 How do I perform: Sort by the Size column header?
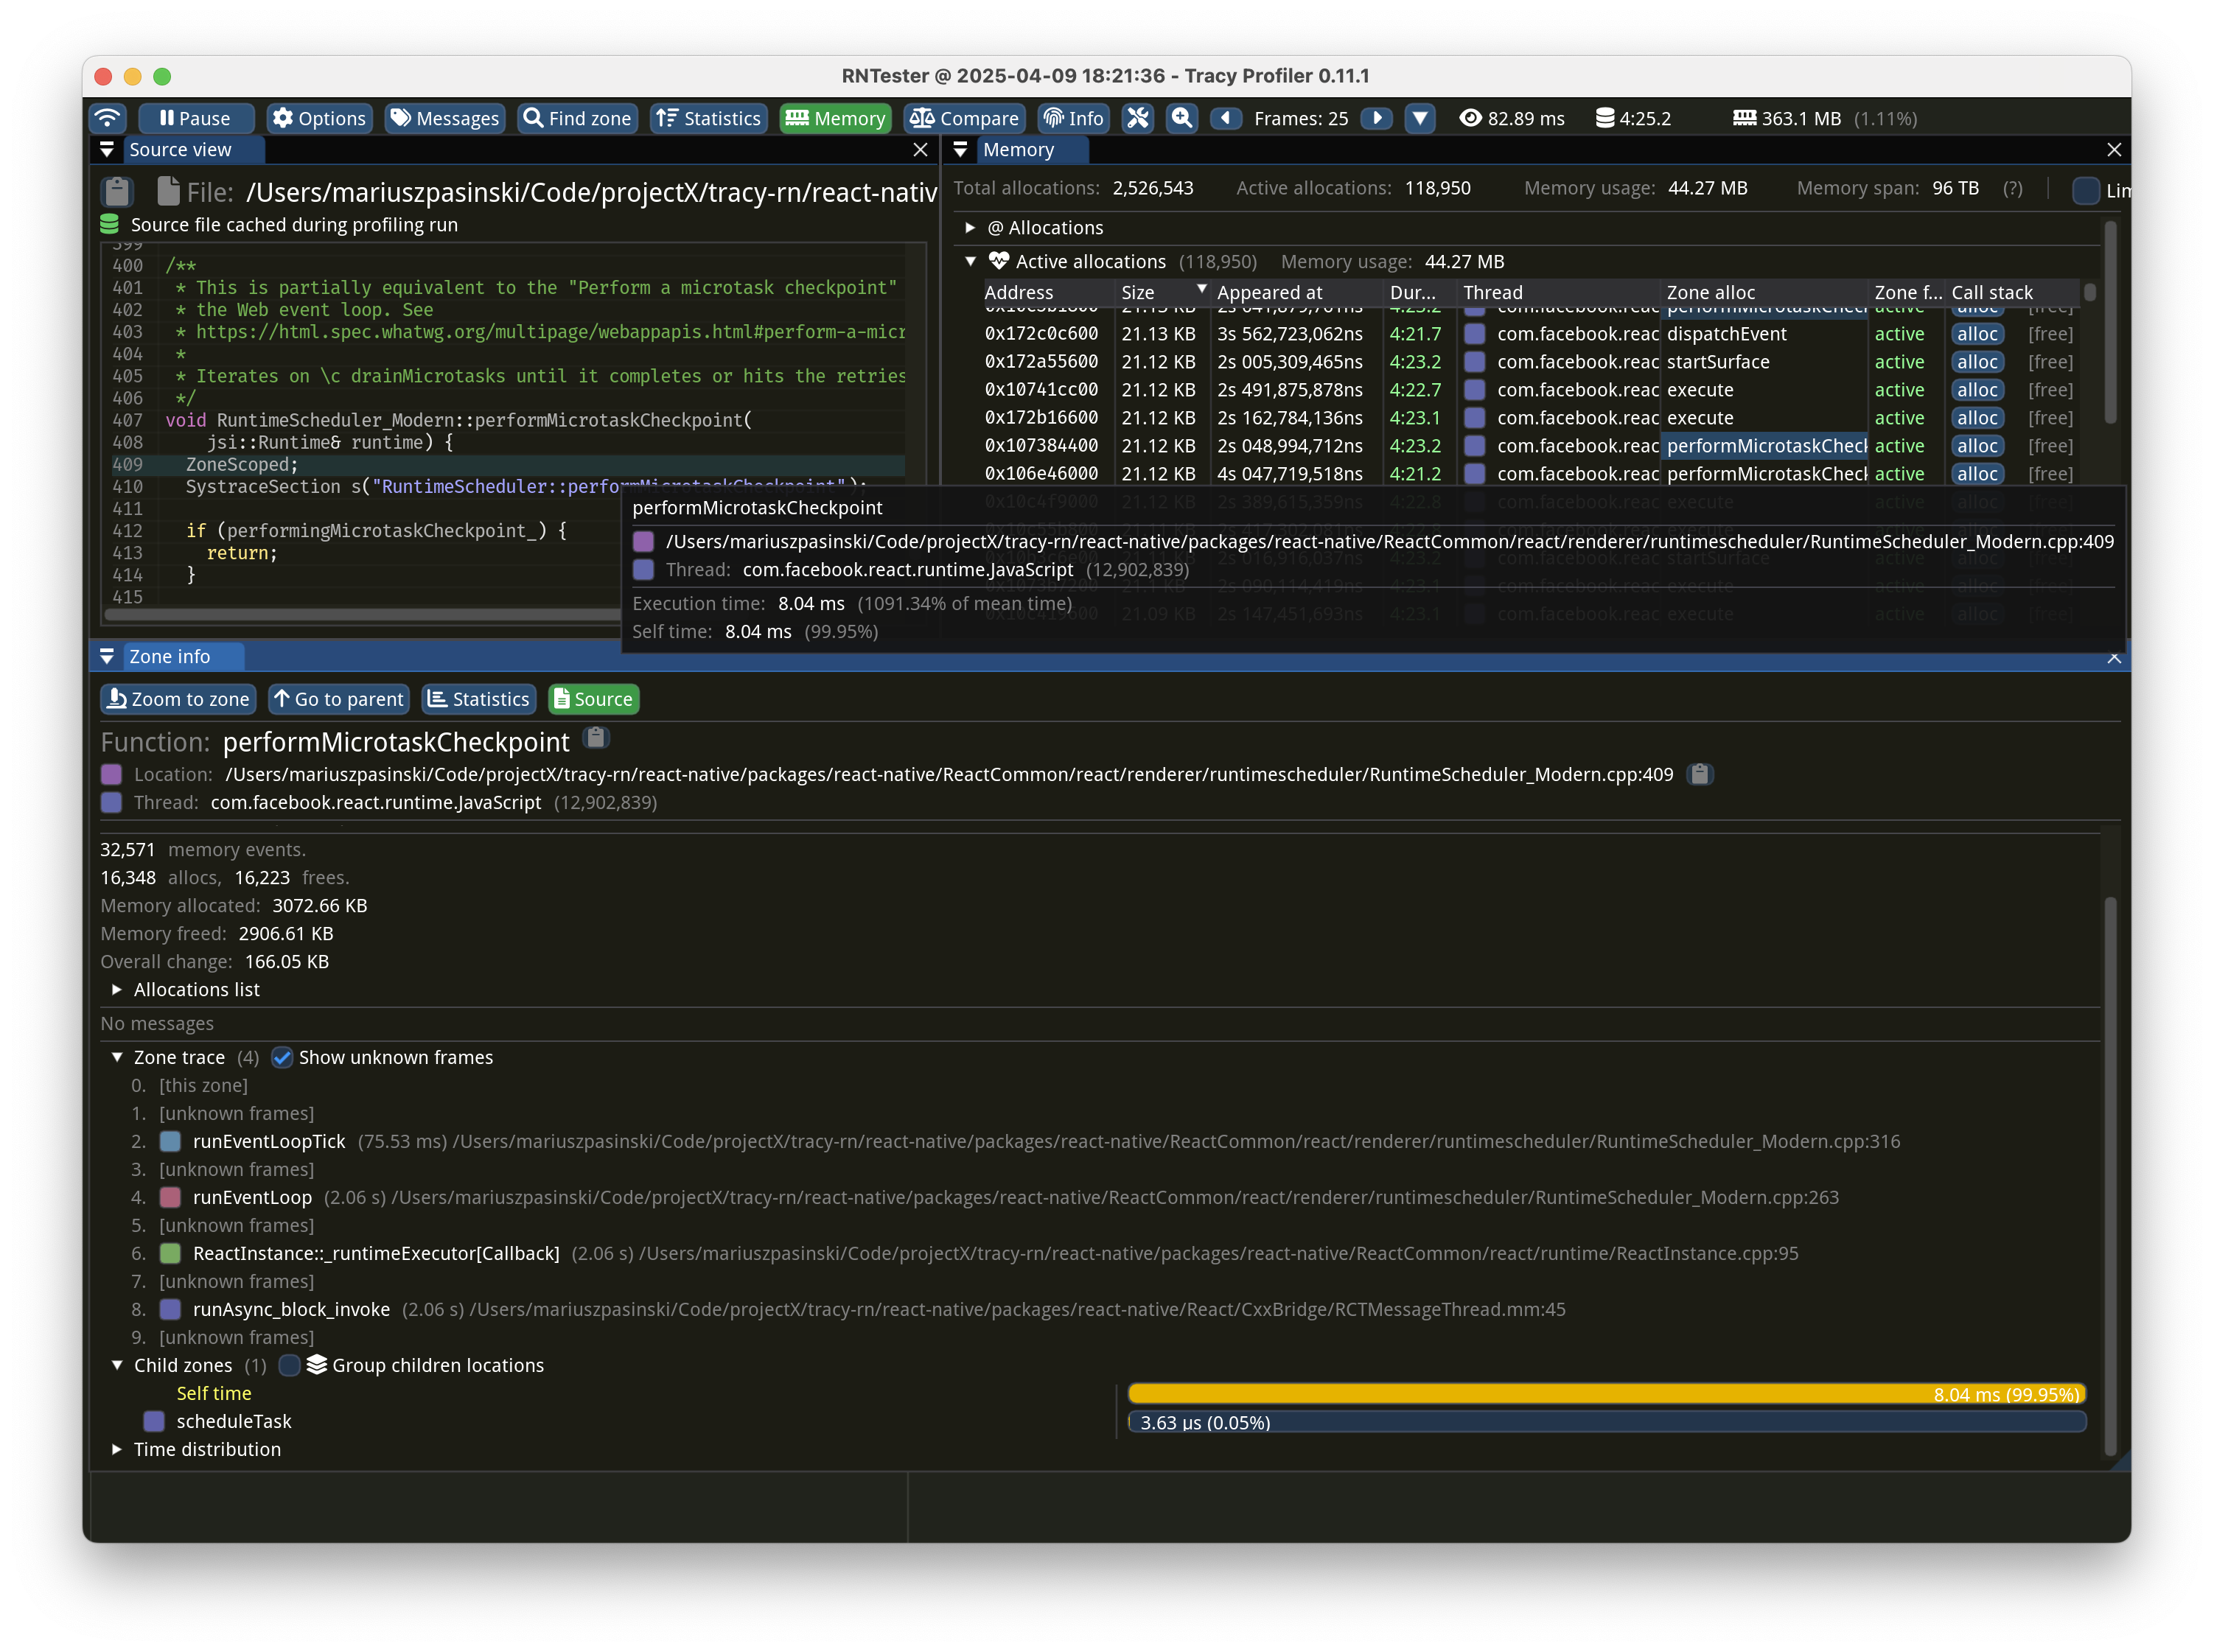[x=1162, y=292]
